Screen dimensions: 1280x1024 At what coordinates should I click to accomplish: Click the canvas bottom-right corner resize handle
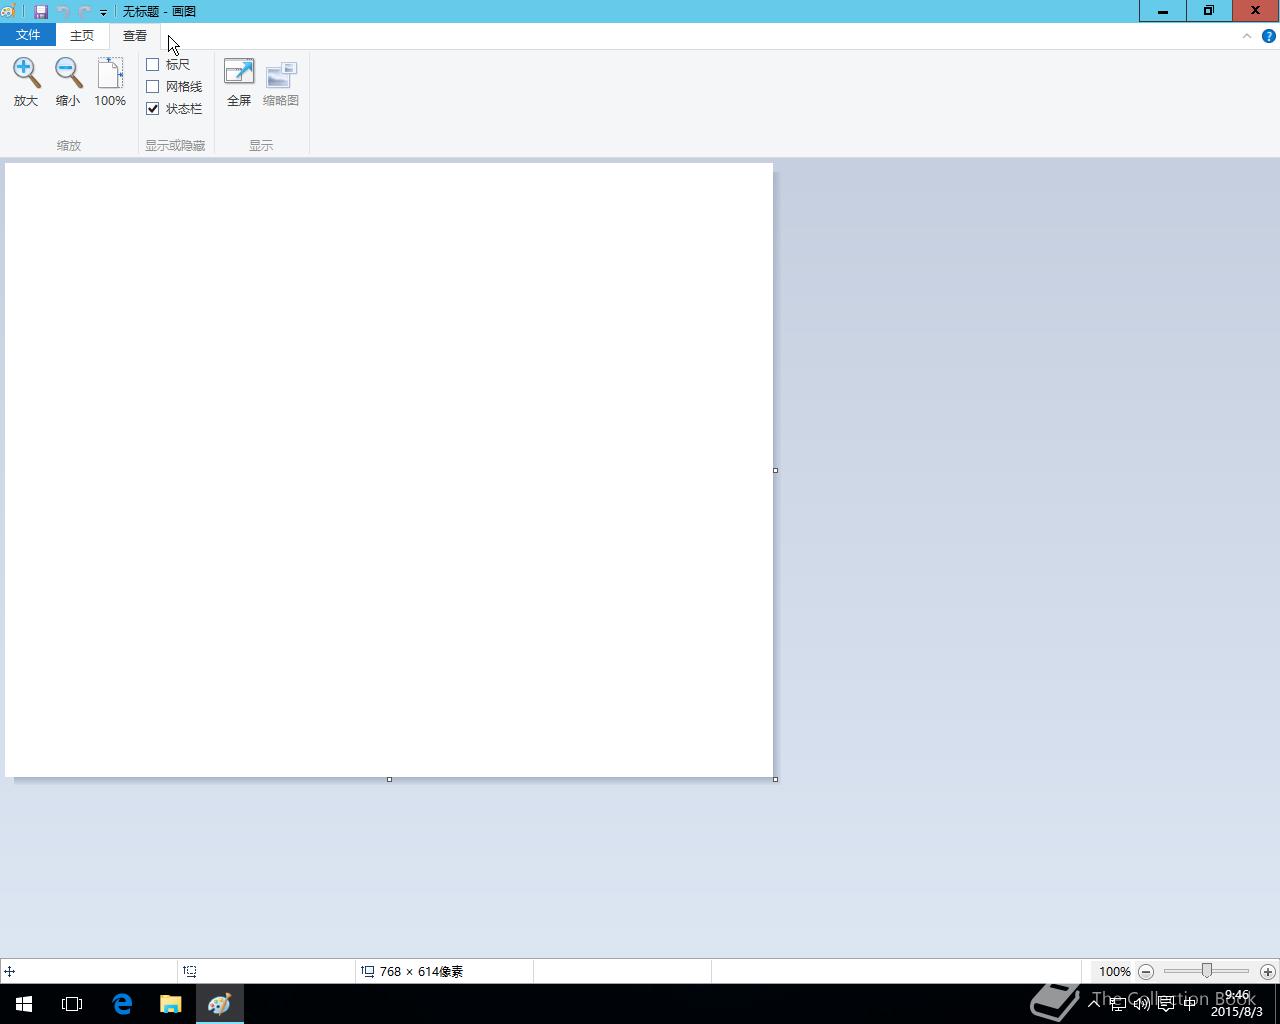coord(775,779)
